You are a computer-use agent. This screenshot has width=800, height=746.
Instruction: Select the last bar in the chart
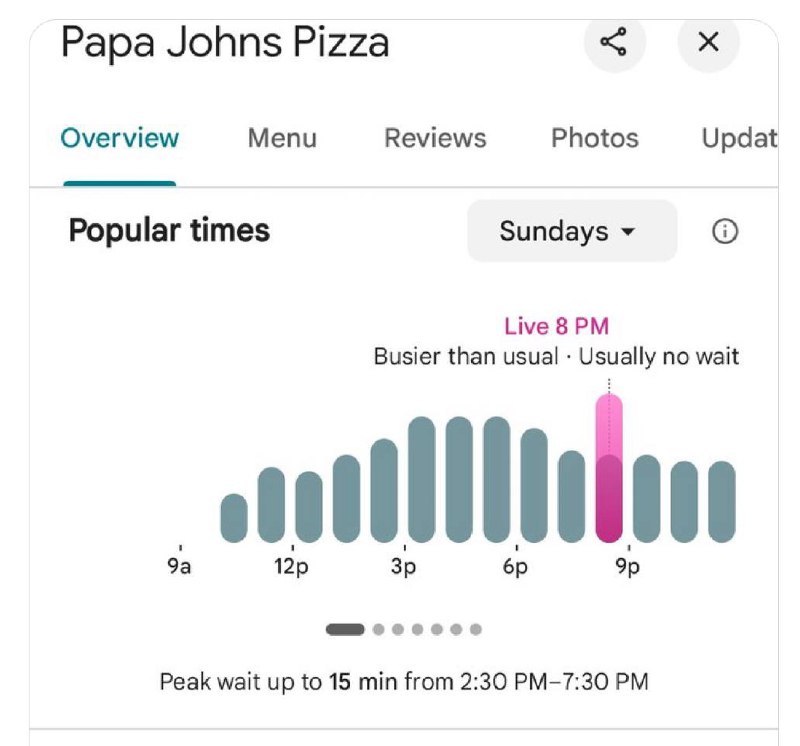point(722,502)
